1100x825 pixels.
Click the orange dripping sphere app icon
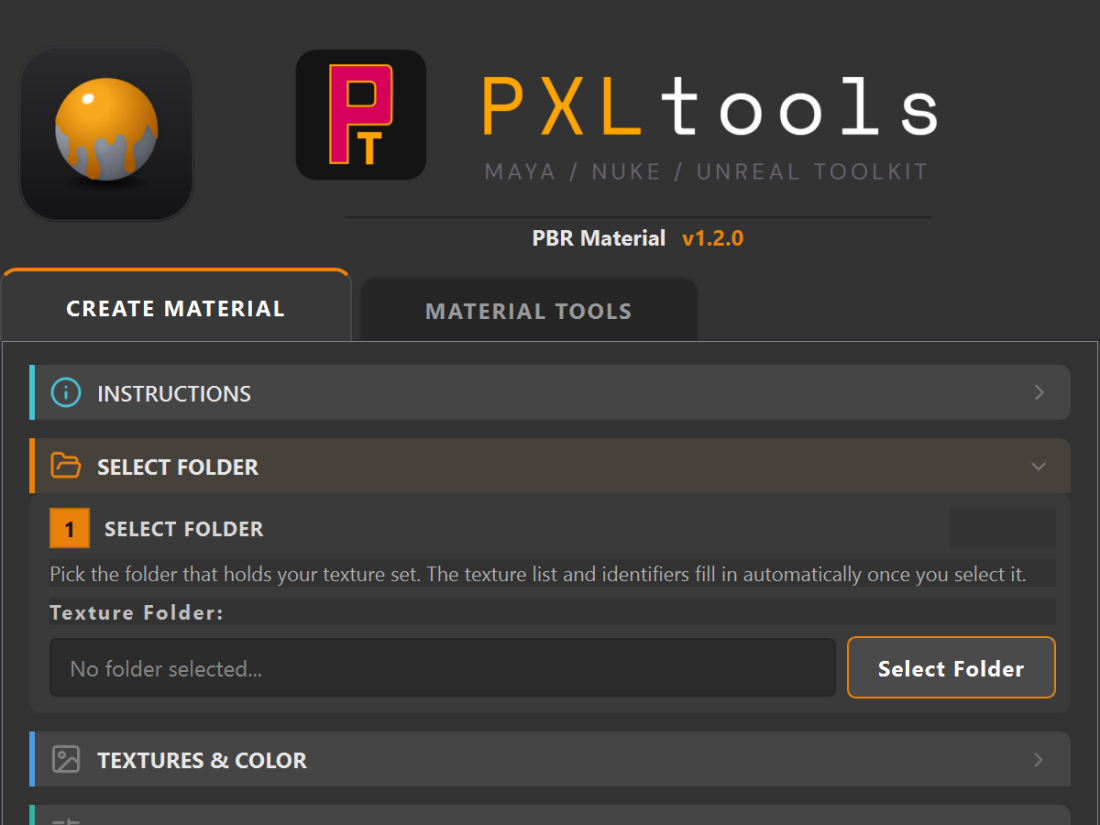coord(106,133)
